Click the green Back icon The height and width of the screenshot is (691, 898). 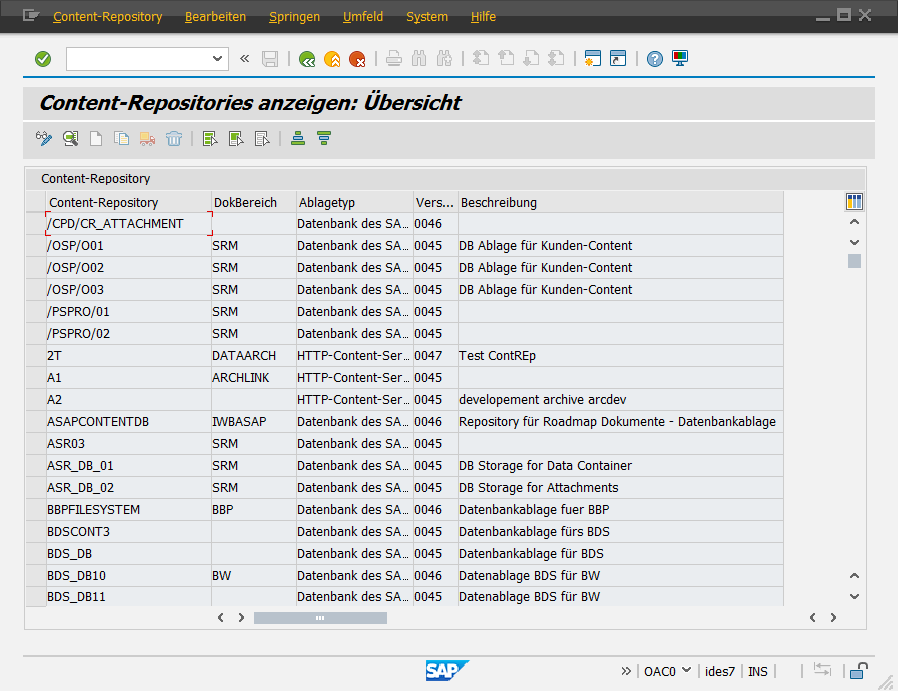pyautogui.click(x=307, y=59)
